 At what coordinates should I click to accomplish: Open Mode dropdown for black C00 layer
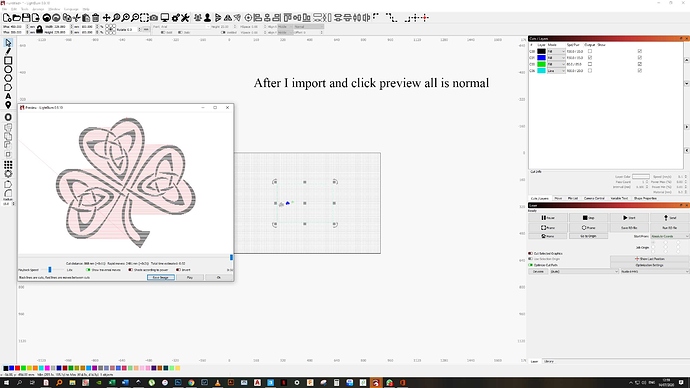point(556,51)
